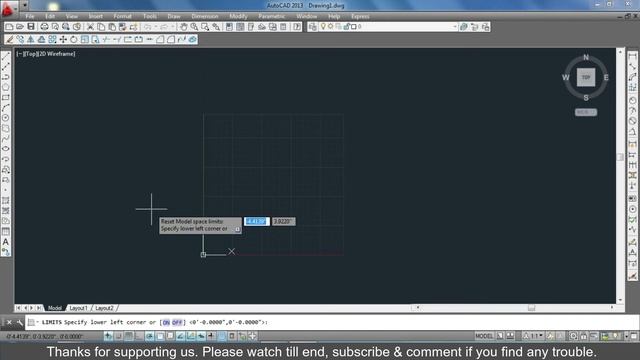Image resolution: width=640 pixels, height=360 pixels.
Task: Click the Y coordinate dynamic input field
Action: (284, 221)
